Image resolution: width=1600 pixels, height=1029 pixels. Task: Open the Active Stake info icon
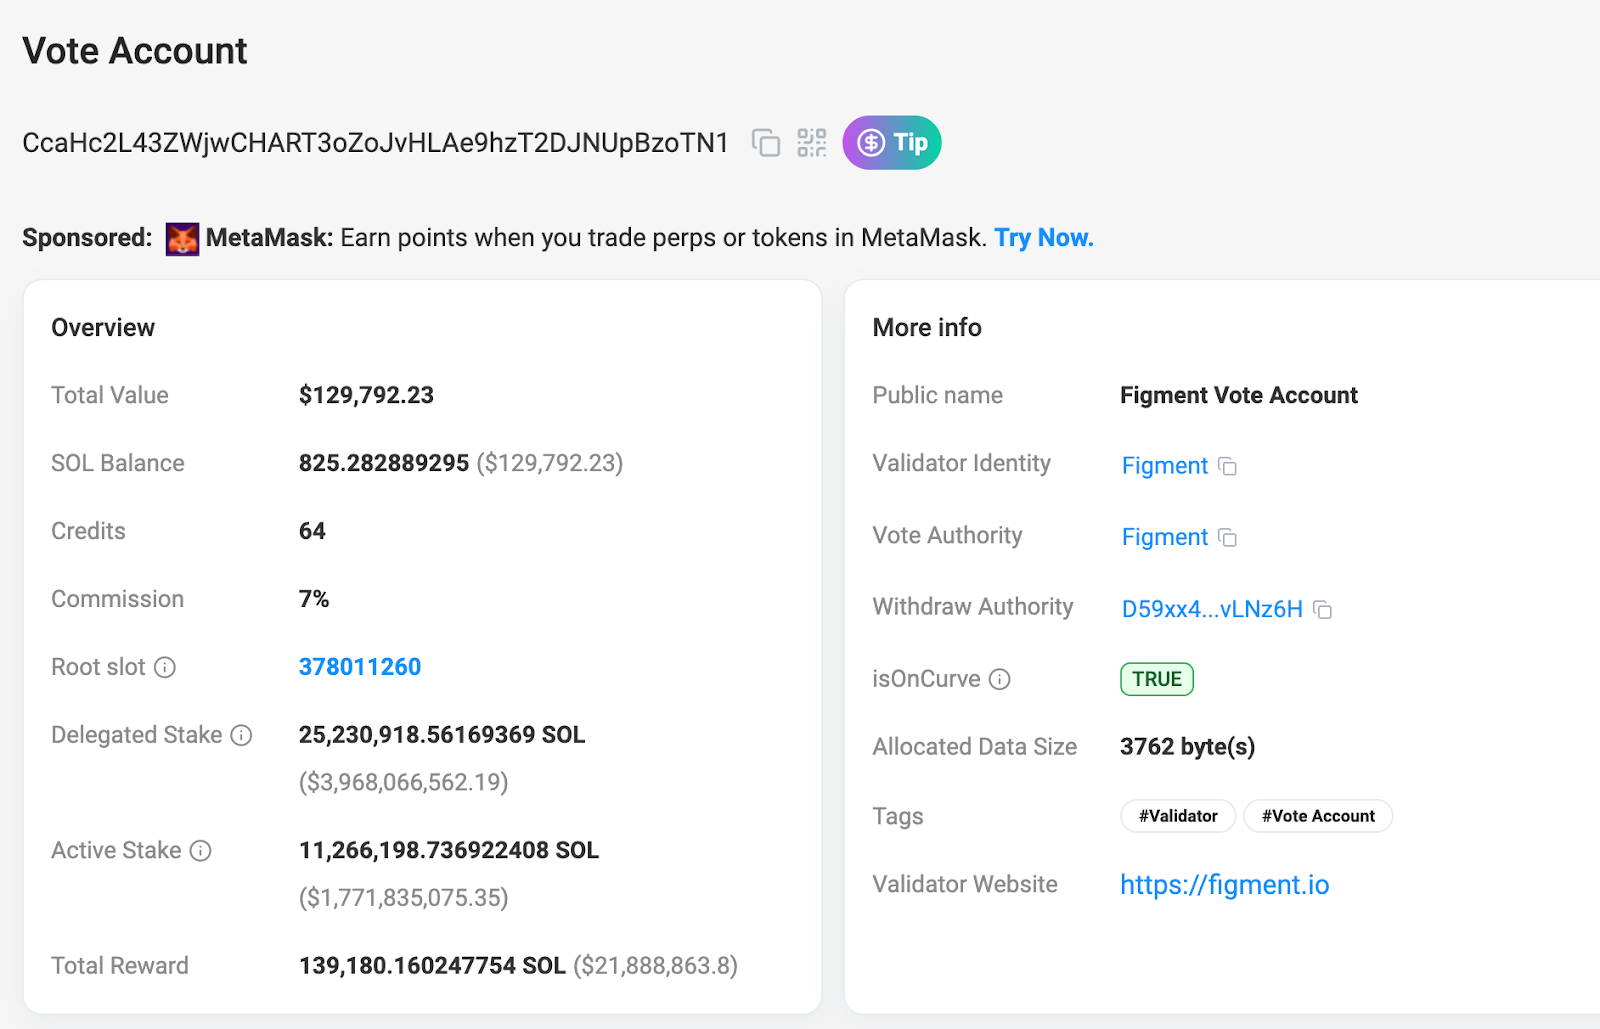201,851
